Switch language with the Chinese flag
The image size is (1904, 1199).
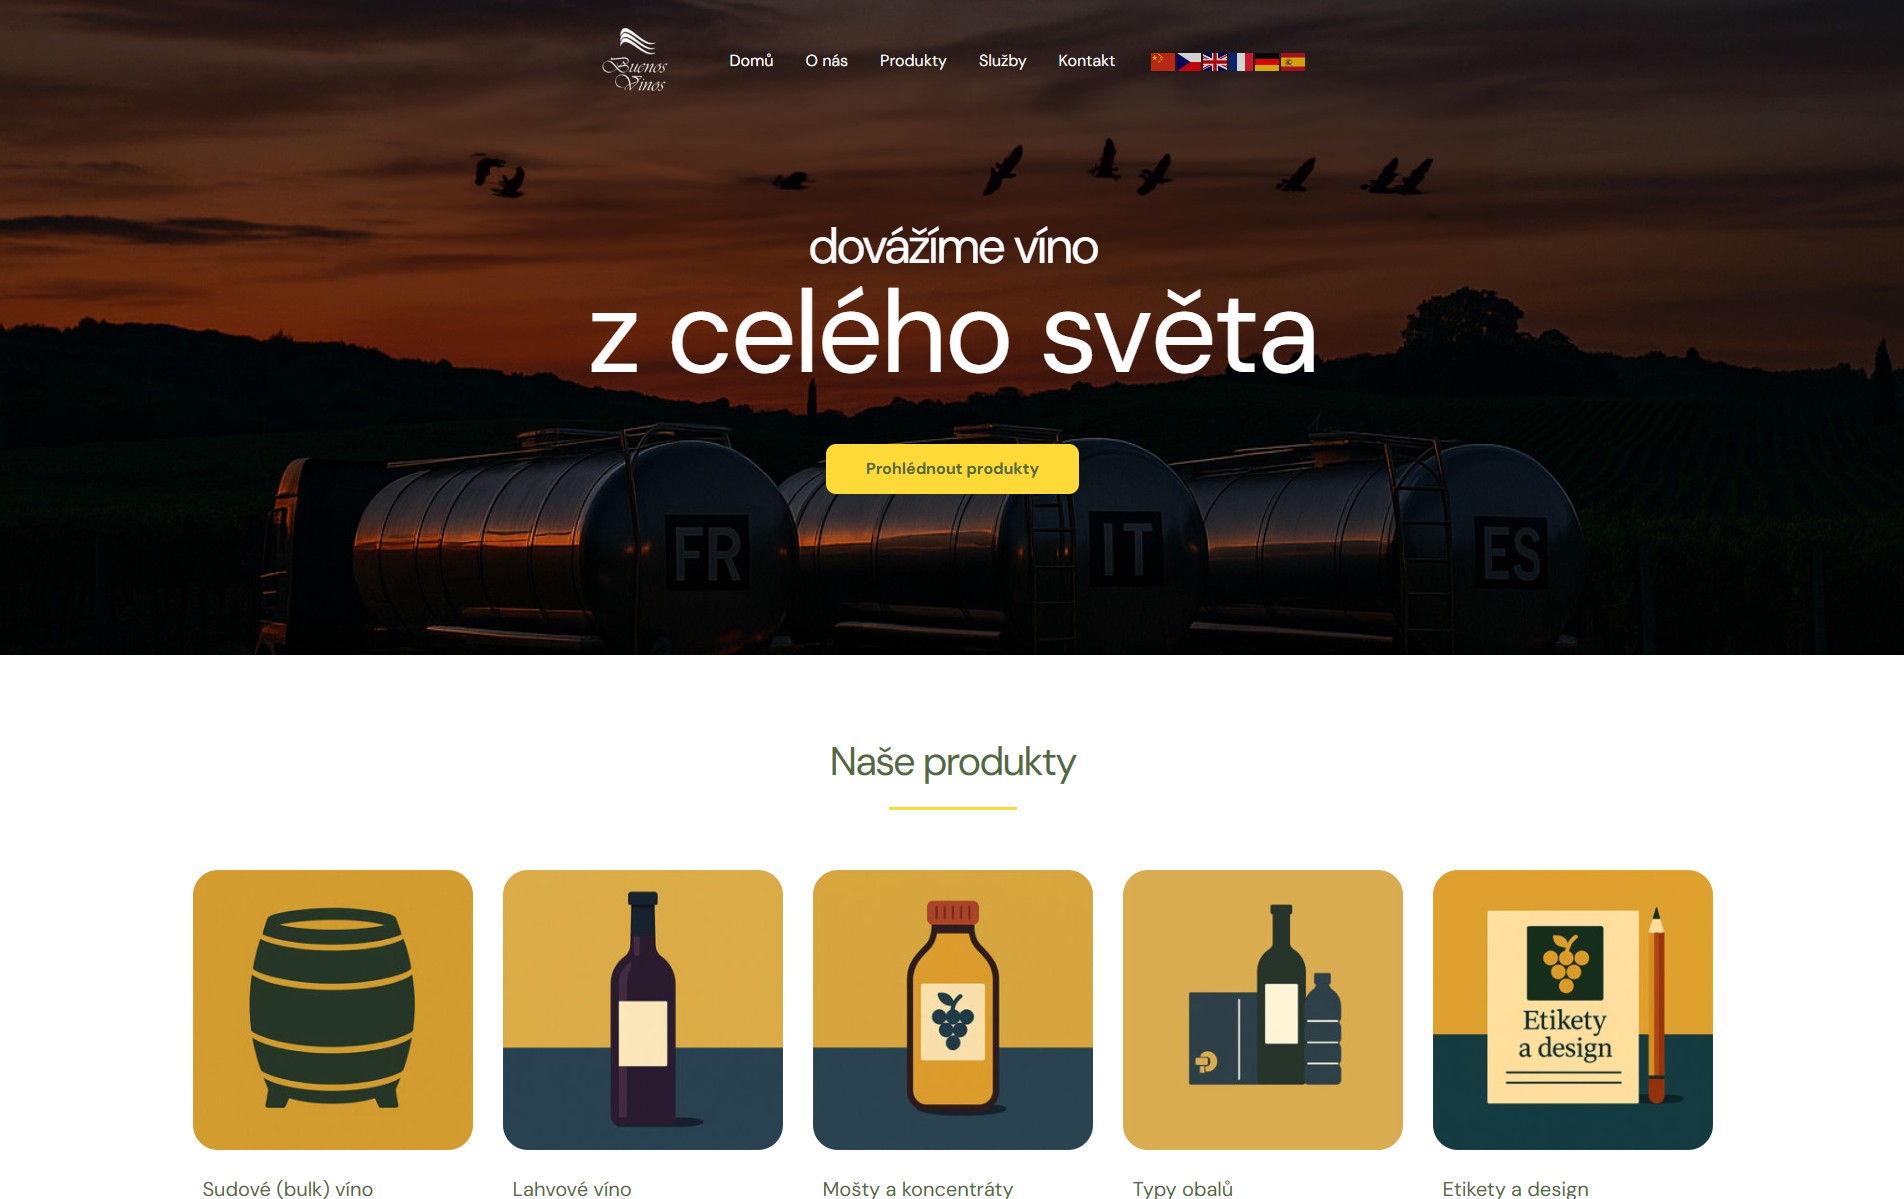coord(1162,62)
